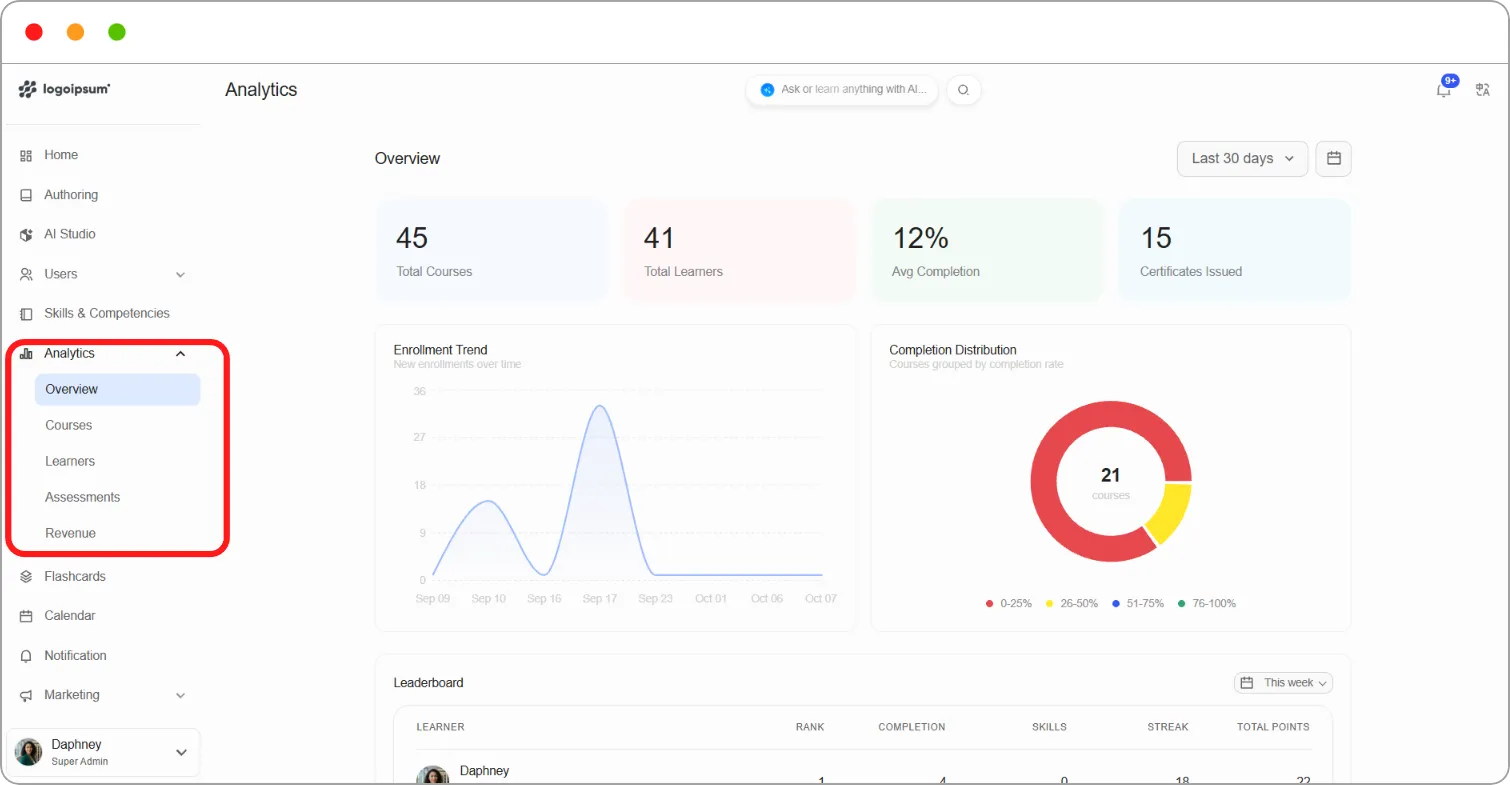Click the Flashcards stacked layers icon
The width and height of the screenshot is (1510, 785).
(26, 577)
